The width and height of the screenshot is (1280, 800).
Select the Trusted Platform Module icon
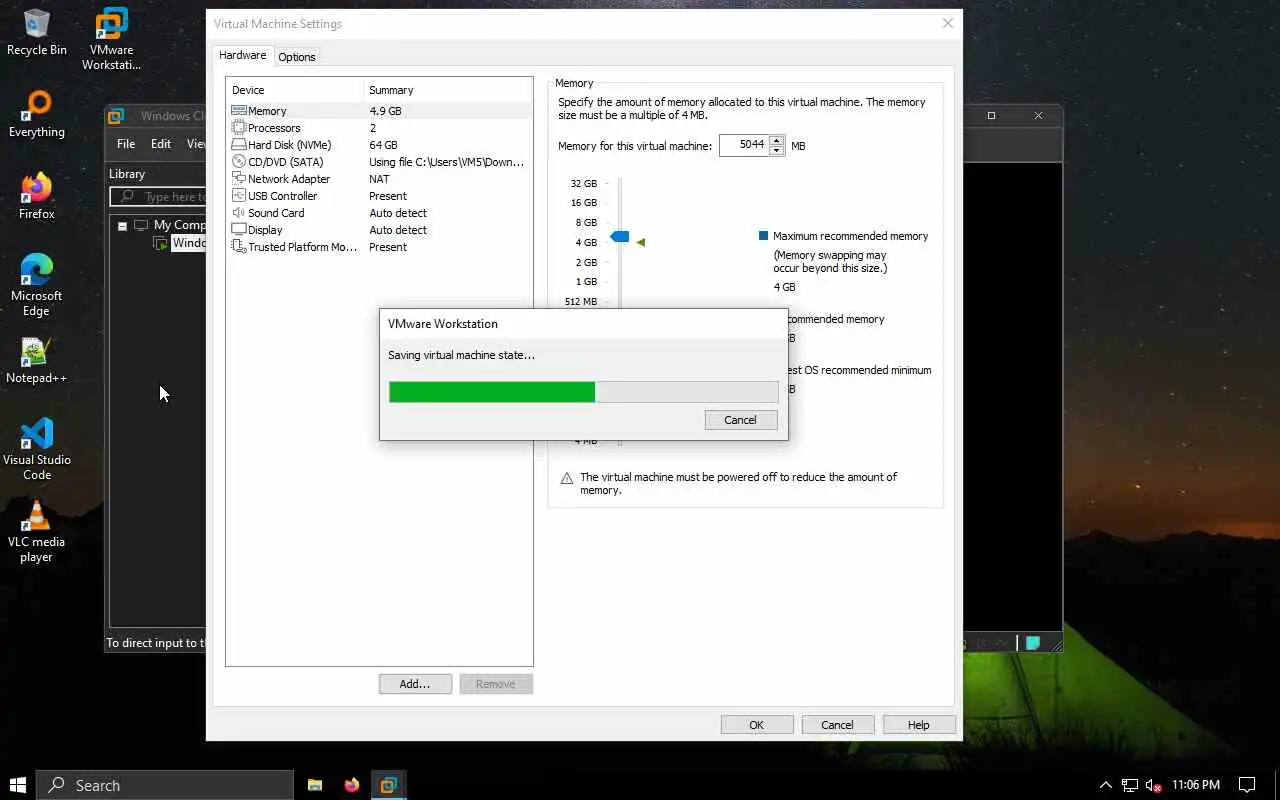tap(239, 247)
